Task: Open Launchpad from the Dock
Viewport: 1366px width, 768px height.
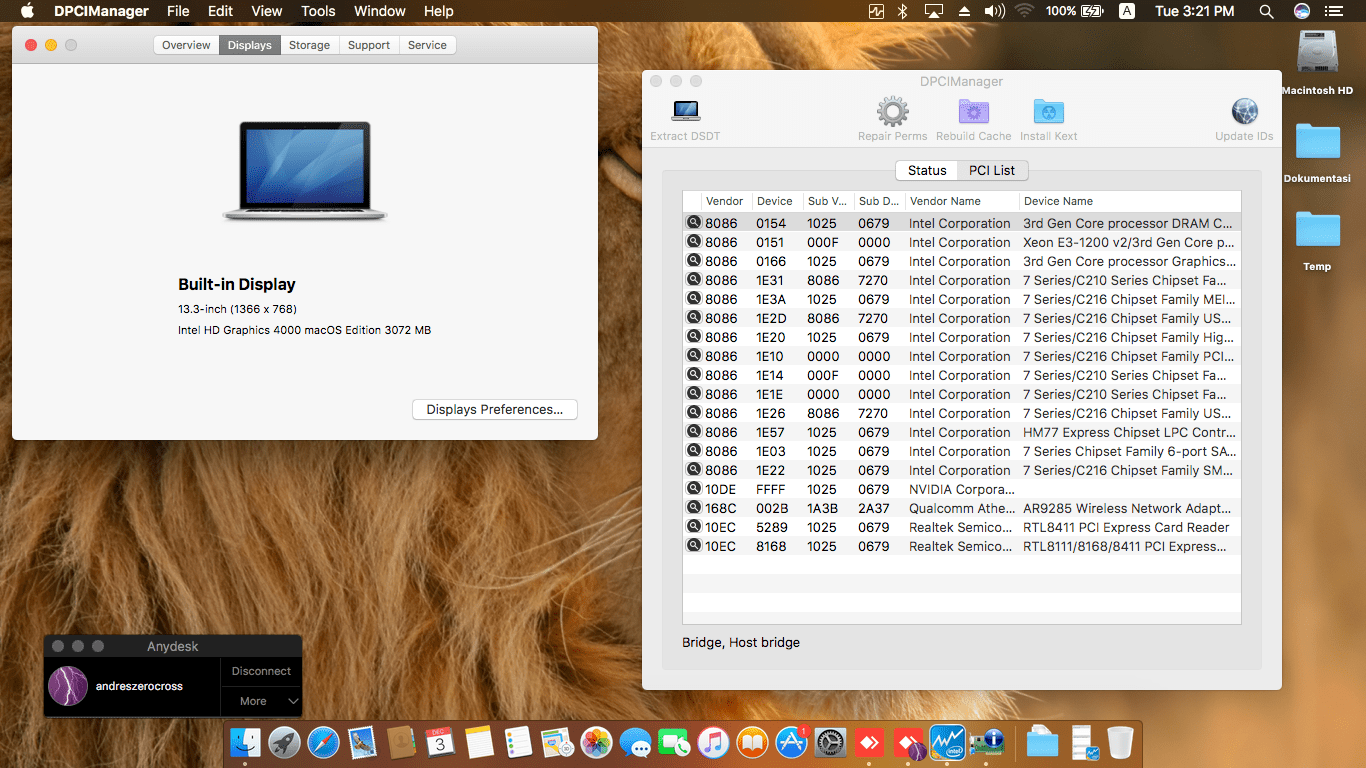Action: coord(284,742)
